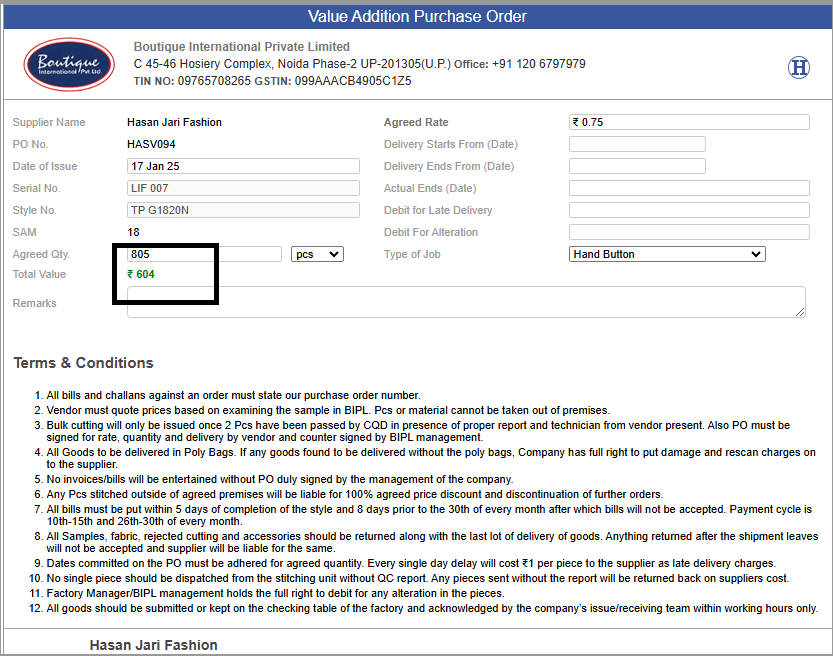Click the Total Value label
This screenshot has width=833, height=656.
pos(39,274)
